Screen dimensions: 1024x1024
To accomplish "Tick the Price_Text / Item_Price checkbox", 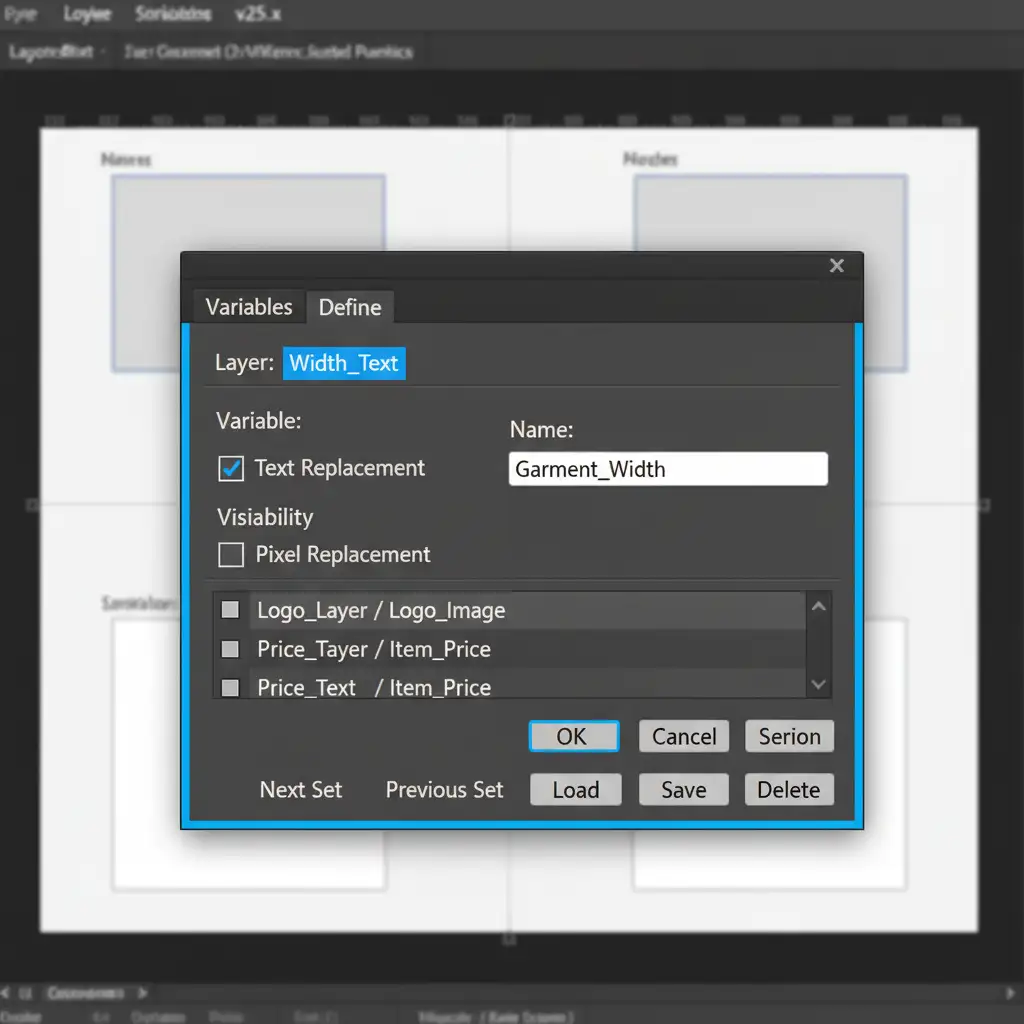I will [230, 688].
